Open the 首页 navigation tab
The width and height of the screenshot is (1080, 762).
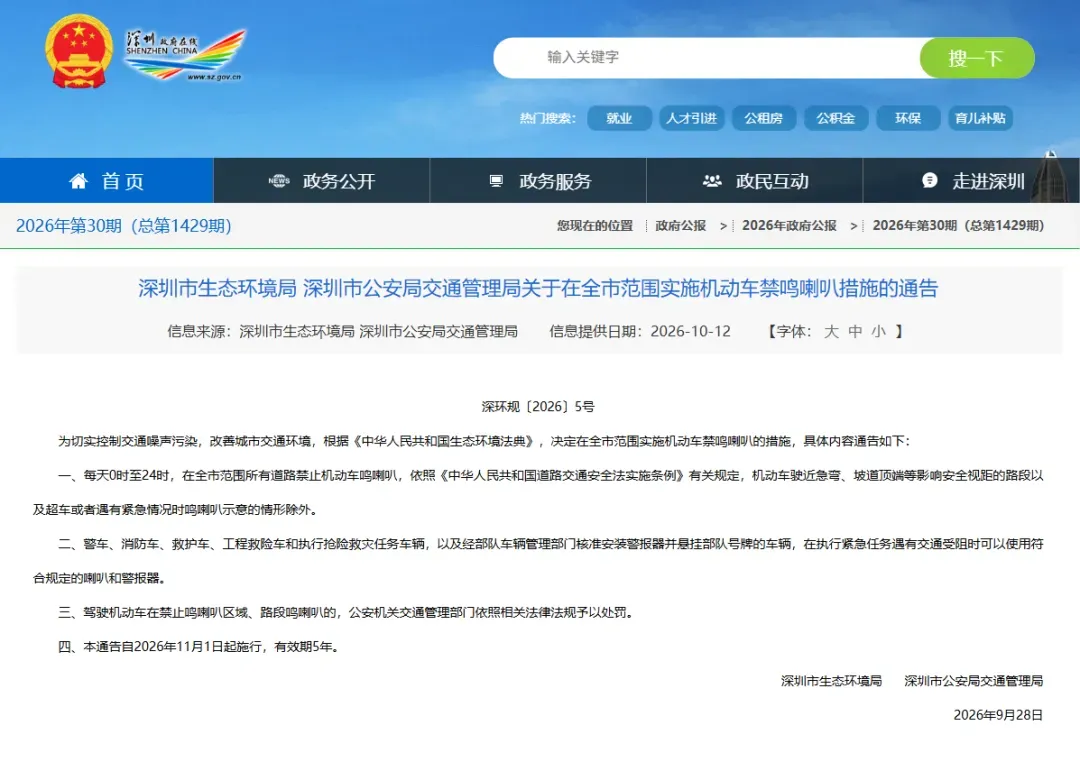[107, 181]
